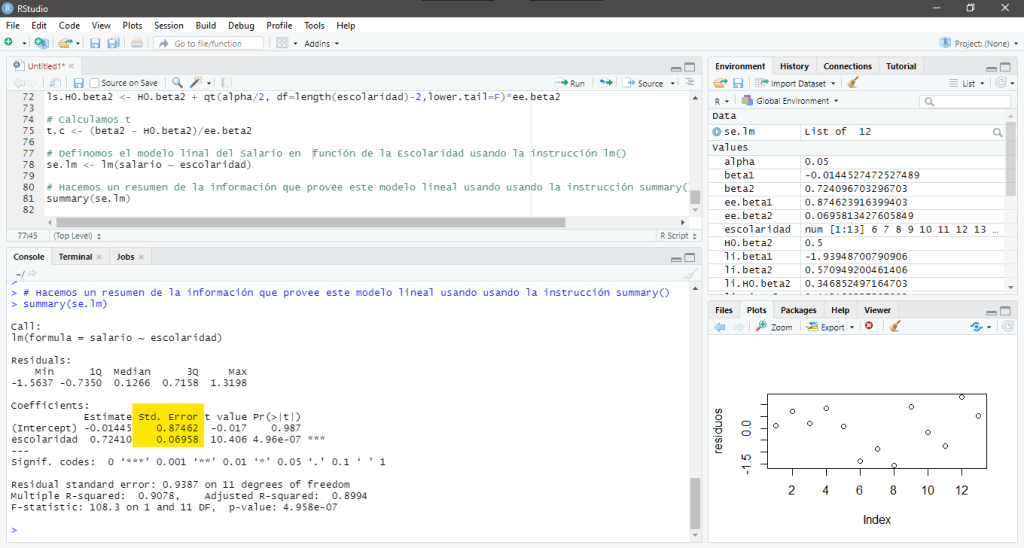This screenshot has width=1024, height=548.
Task: Switch to the Packages tab
Action: 798,310
